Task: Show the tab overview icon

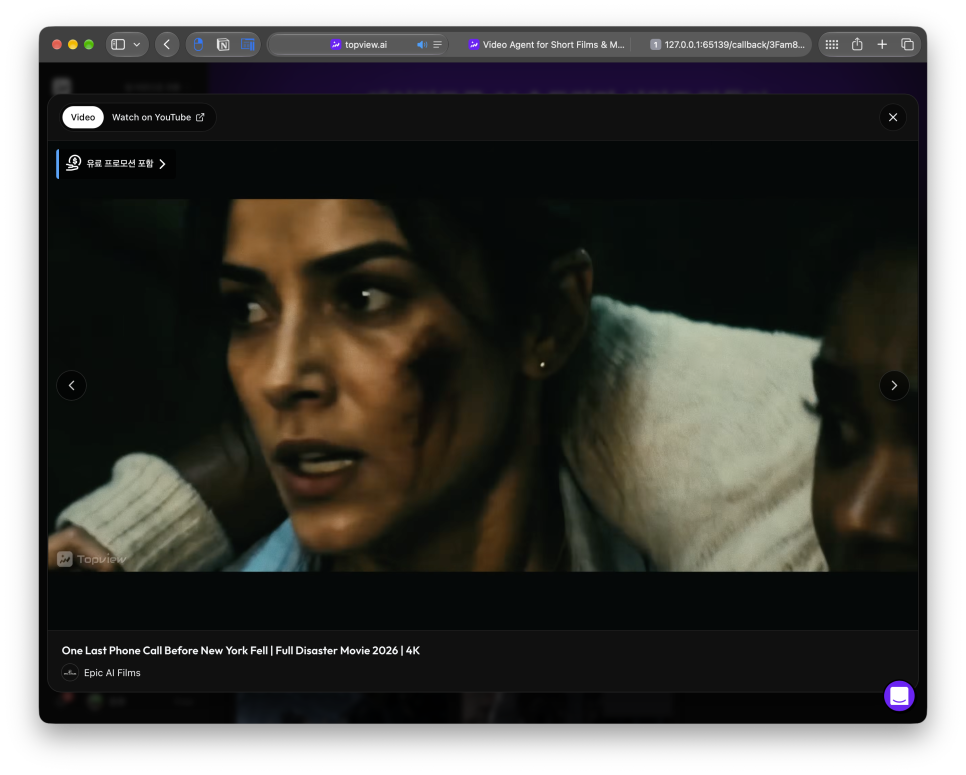Action: pos(907,44)
